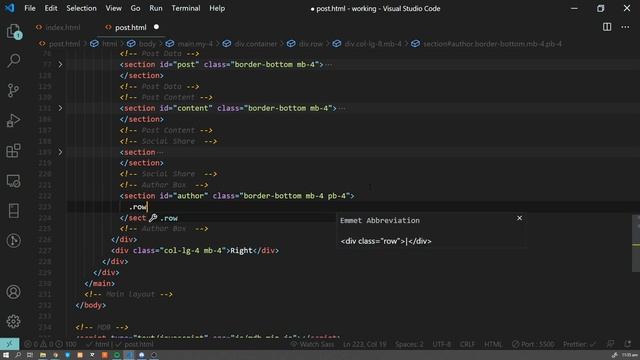This screenshot has height=360, width=640.
Task: Open File Explorer from the taskbar
Action: point(42,355)
